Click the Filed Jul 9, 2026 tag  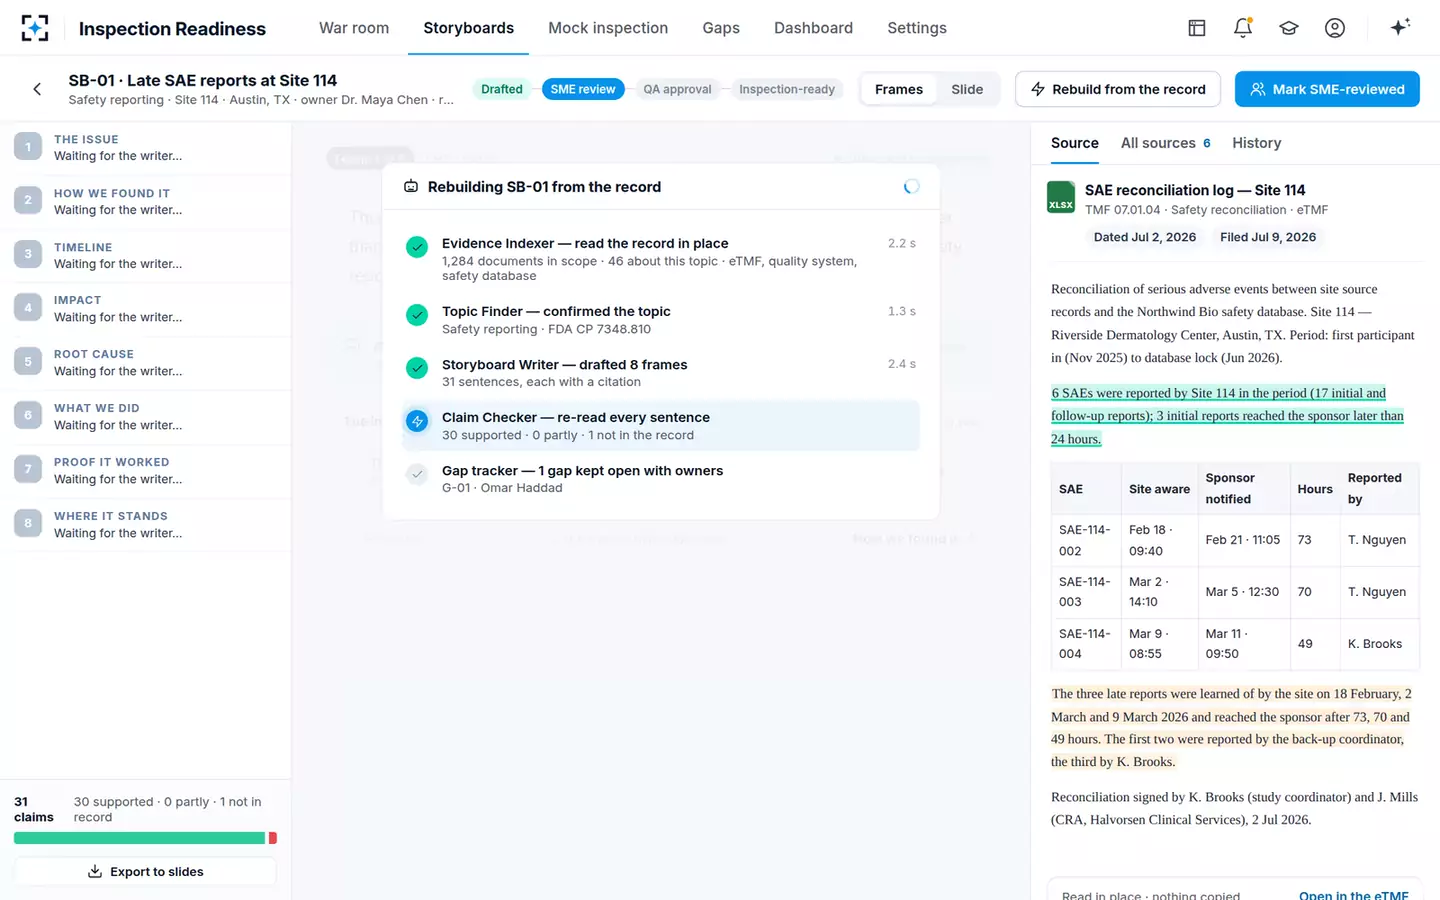1268,237
